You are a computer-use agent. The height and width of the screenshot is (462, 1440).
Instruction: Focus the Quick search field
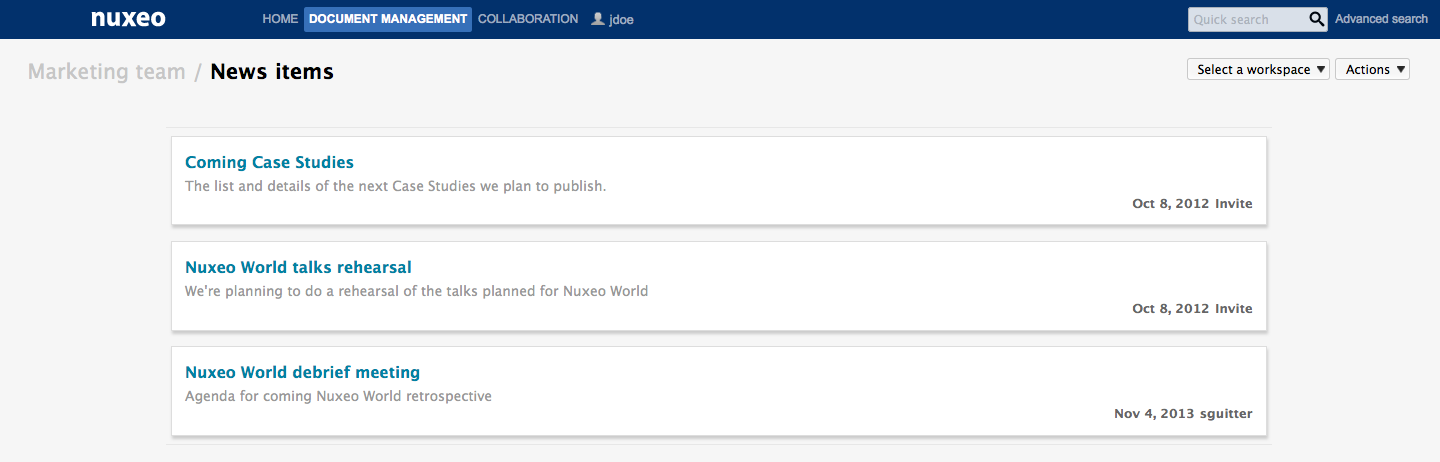1248,19
